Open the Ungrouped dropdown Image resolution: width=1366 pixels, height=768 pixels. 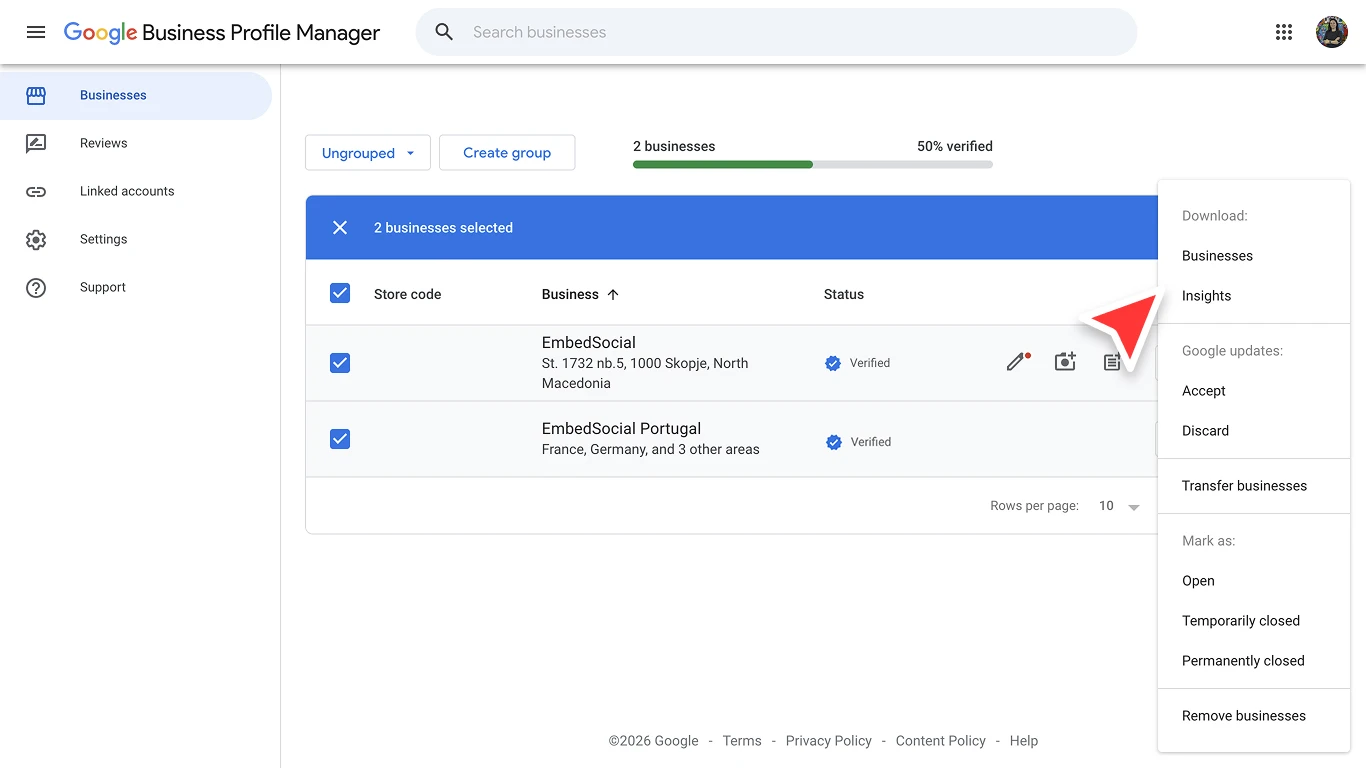point(368,153)
